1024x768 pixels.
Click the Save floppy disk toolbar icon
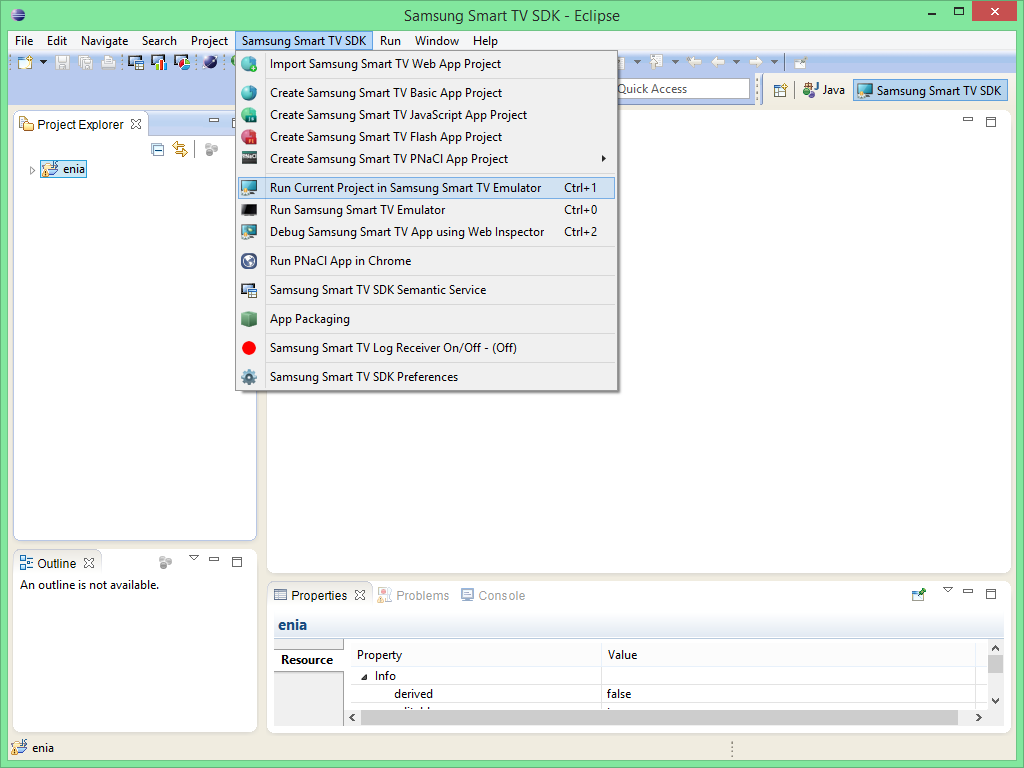(x=63, y=63)
